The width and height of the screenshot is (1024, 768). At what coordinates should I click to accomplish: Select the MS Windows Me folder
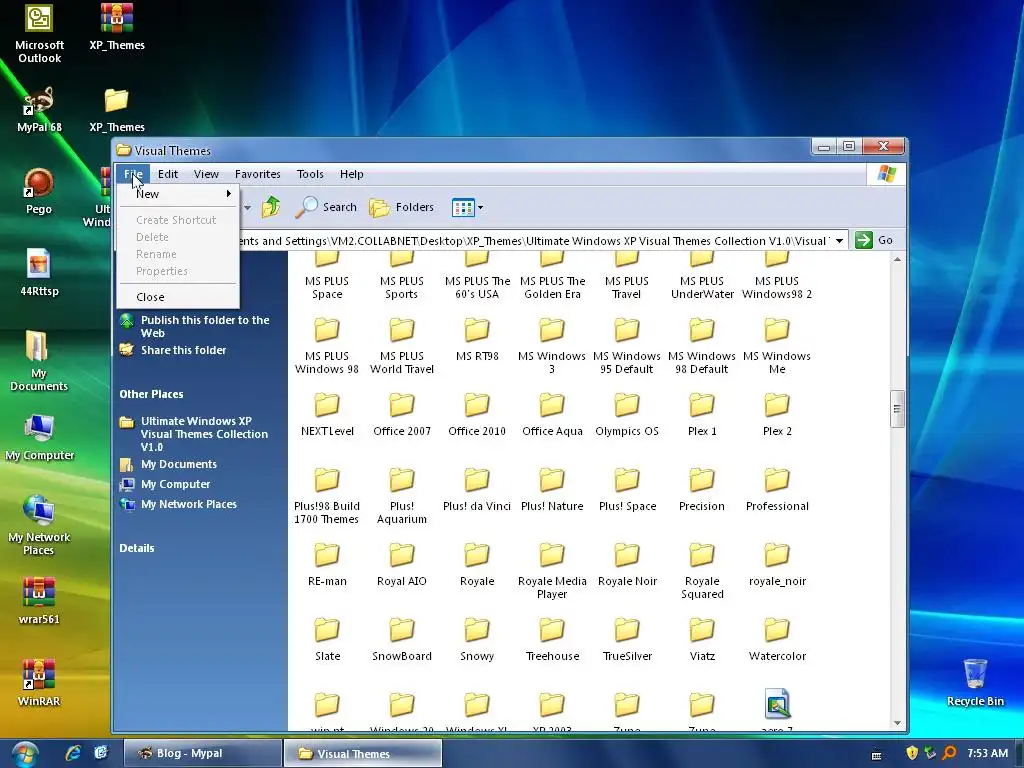click(x=777, y=346)
